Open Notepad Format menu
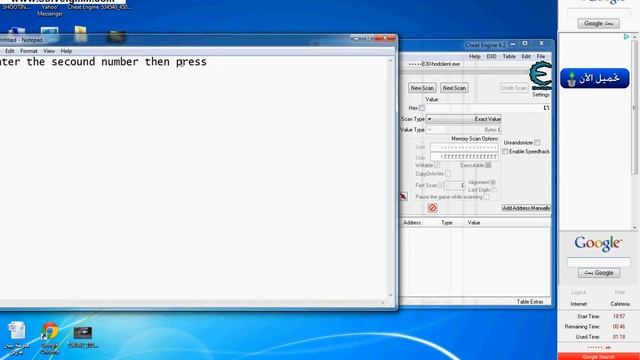The height and width of the screenshot is (360, 640). (x=29, y=51)
